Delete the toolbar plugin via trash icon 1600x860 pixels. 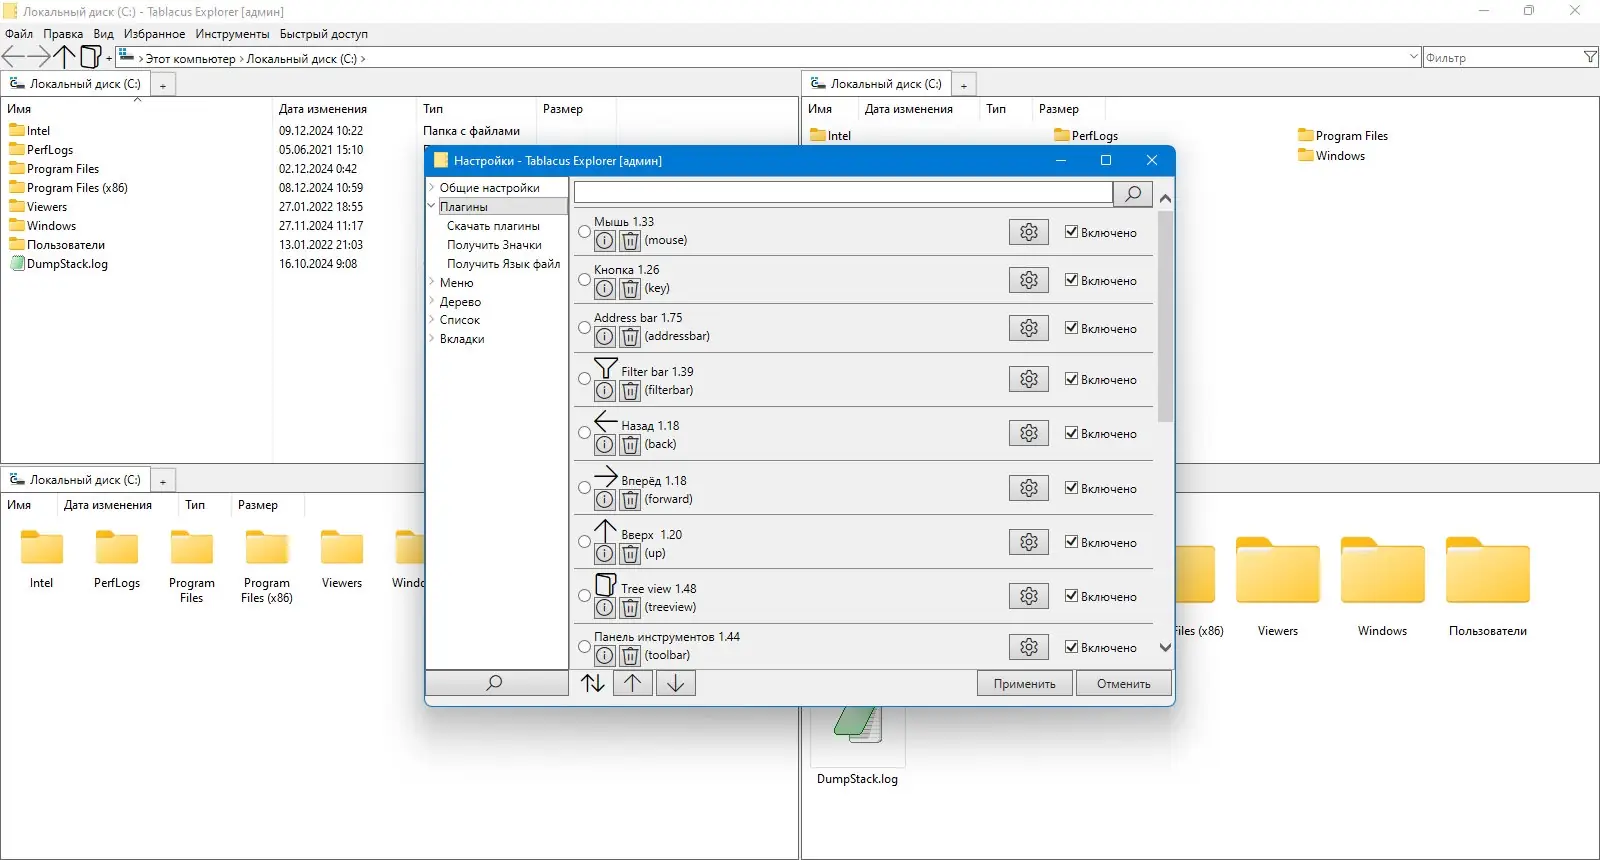click(x=630, y=655)
